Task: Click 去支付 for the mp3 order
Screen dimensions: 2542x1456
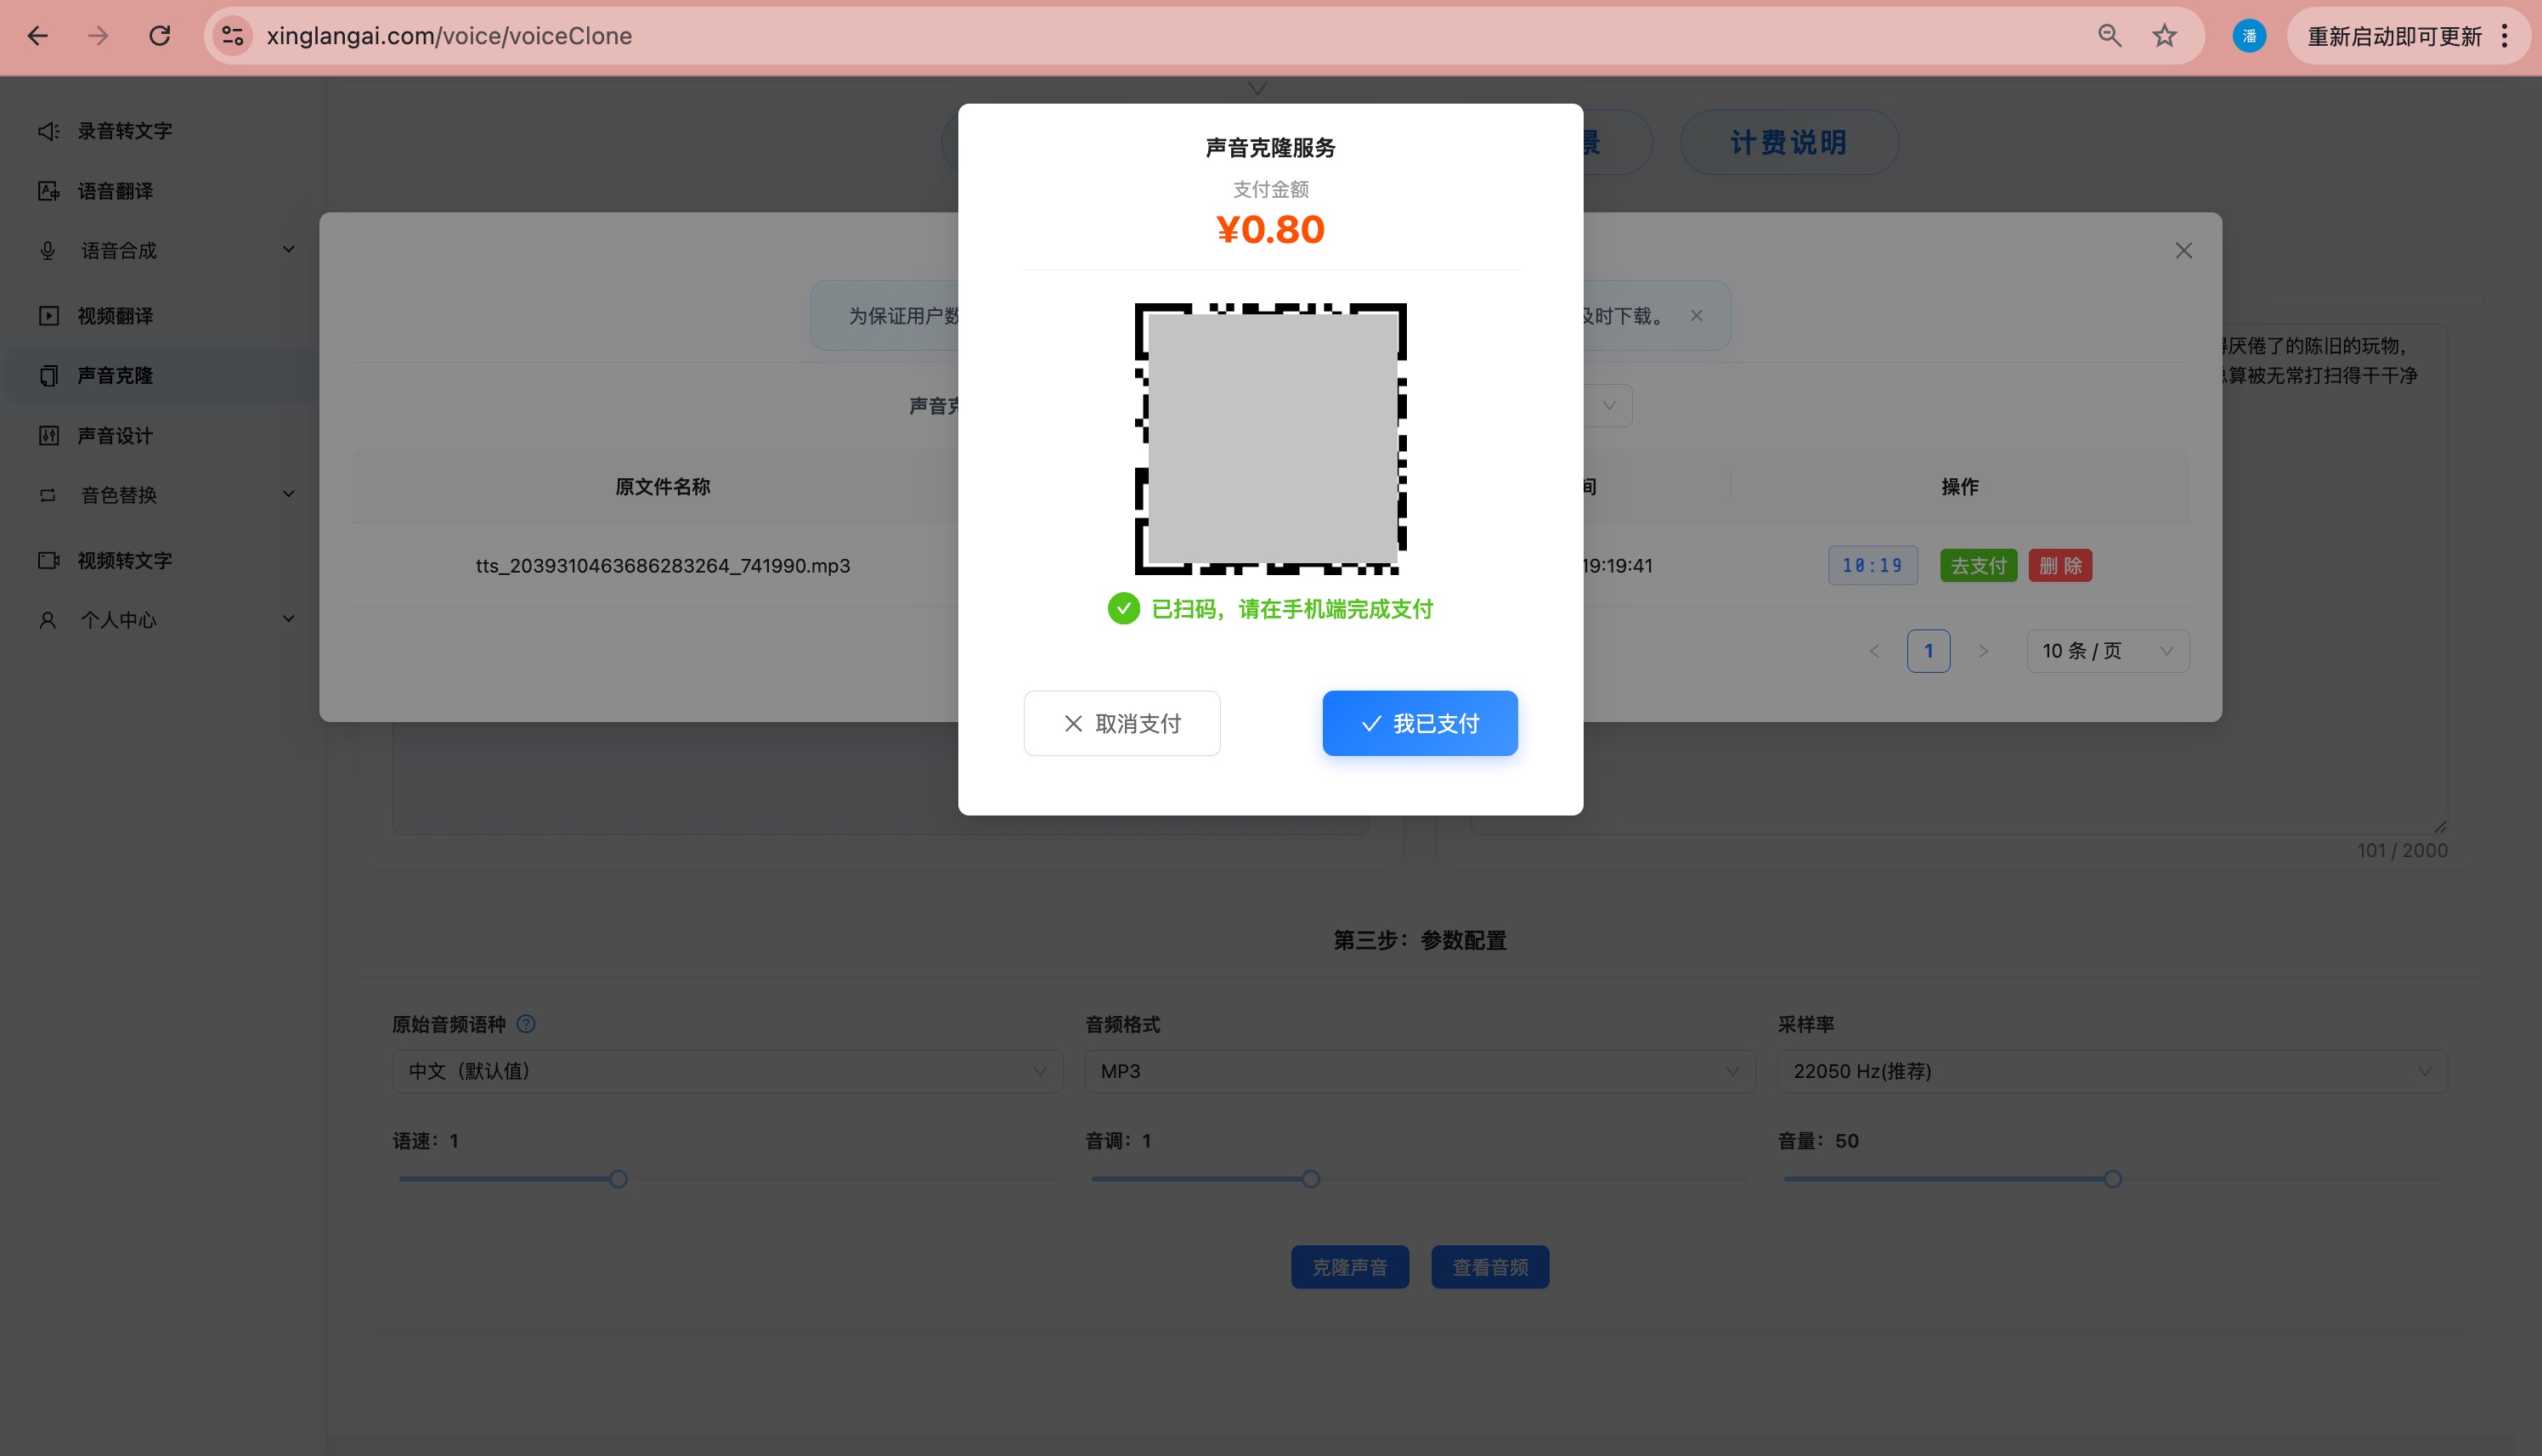Action: 1979,566
